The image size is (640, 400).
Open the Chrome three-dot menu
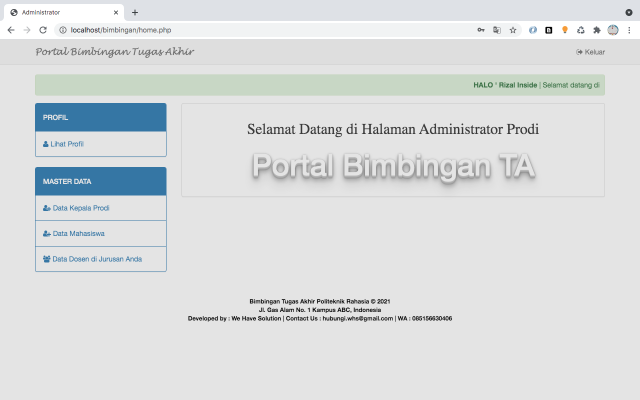tap(629, 30)
